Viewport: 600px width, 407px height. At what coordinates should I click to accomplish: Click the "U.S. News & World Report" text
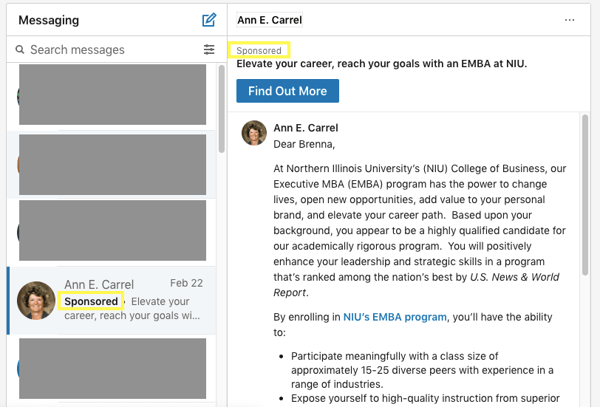coord(416,285)
